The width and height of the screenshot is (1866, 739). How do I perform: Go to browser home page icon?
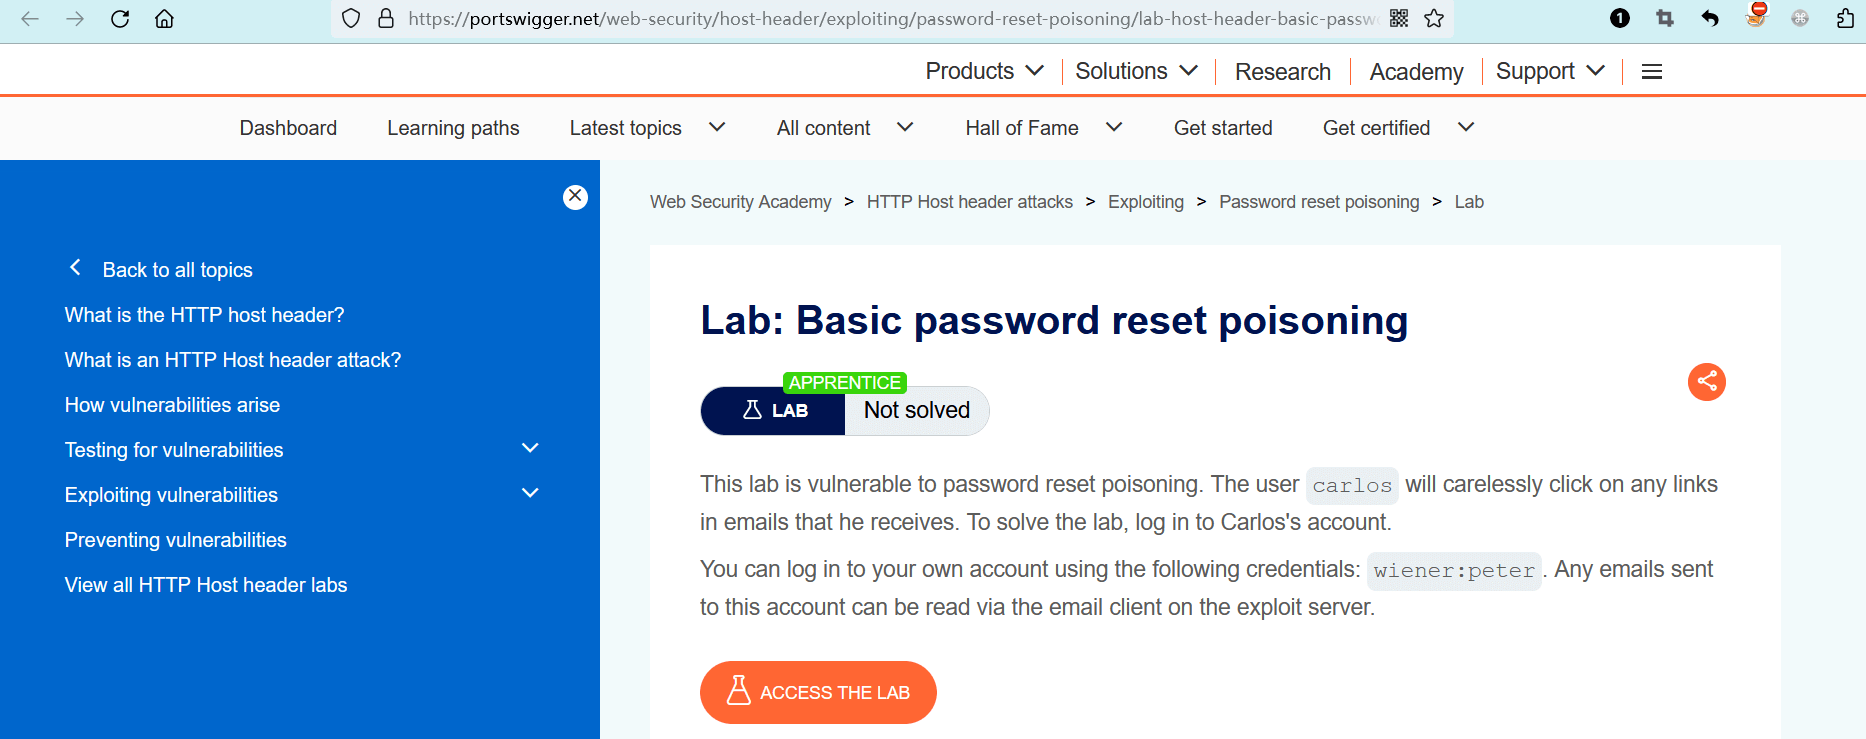pyautogui.click(x=164, y=19)
